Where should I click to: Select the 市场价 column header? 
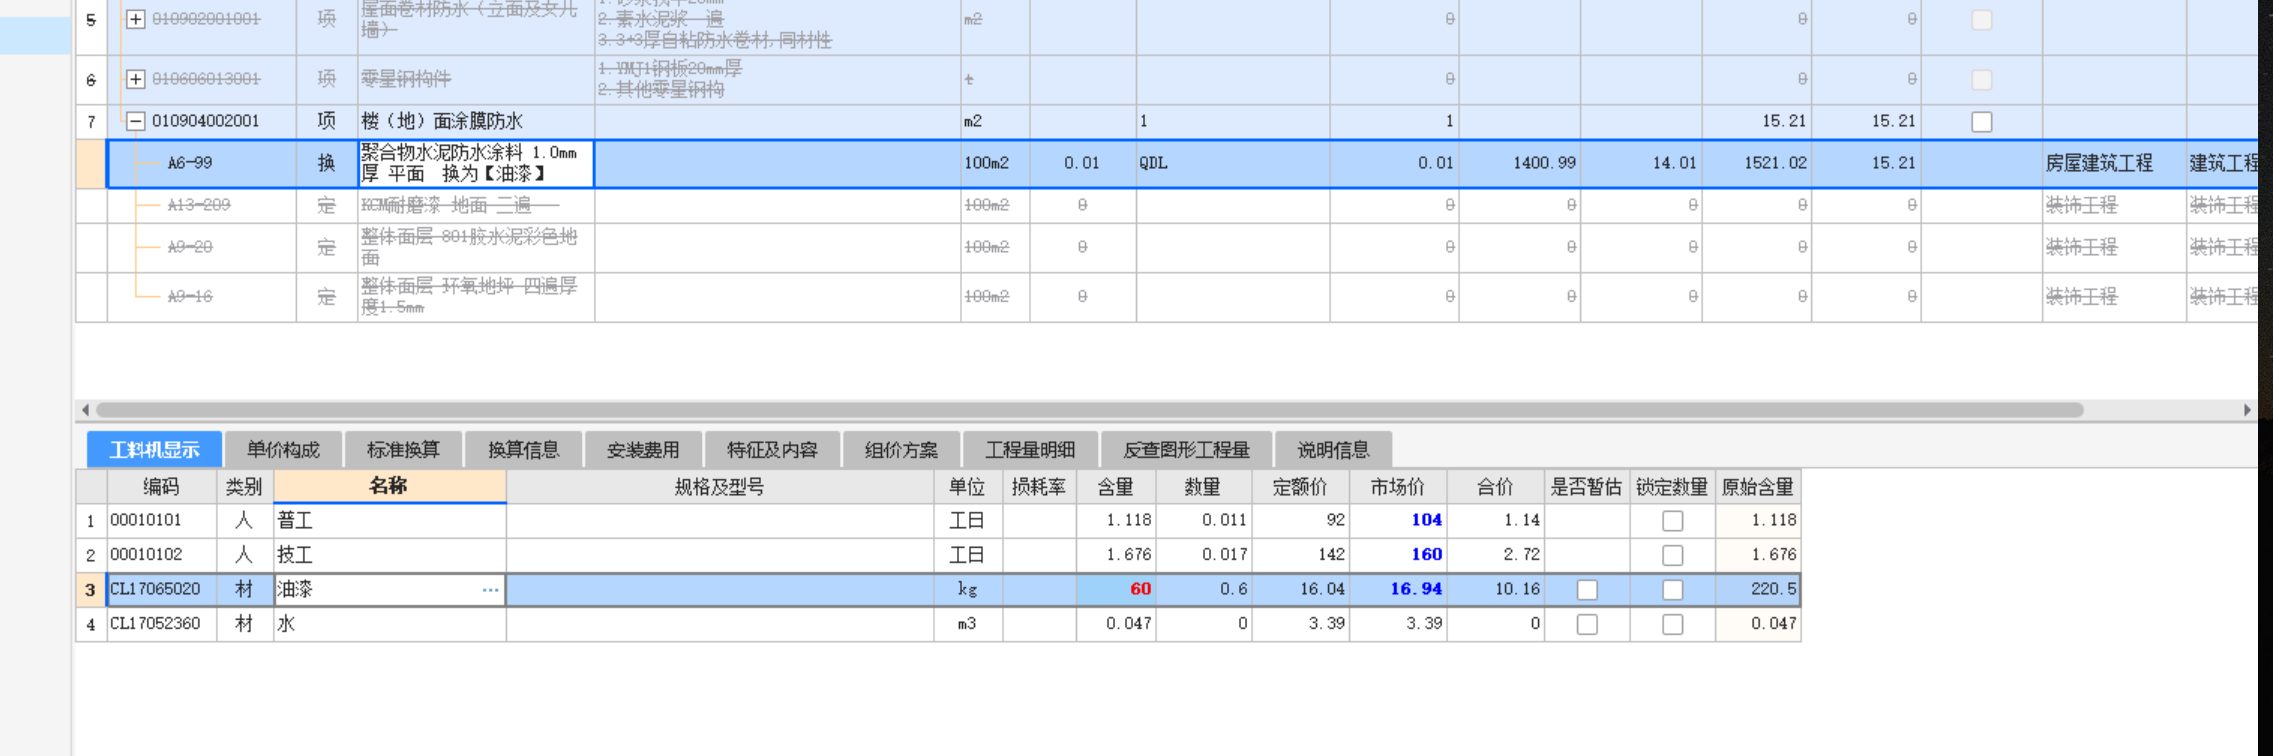click(1397, 487)
